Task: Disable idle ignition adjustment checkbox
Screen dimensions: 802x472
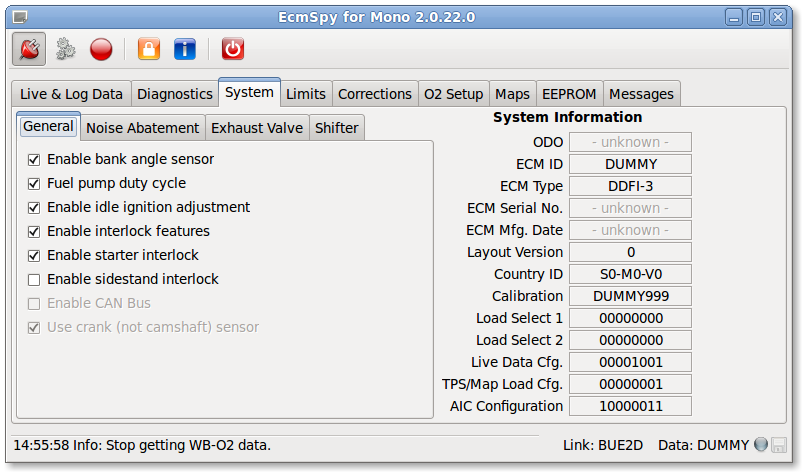Action: click(34, 208)
